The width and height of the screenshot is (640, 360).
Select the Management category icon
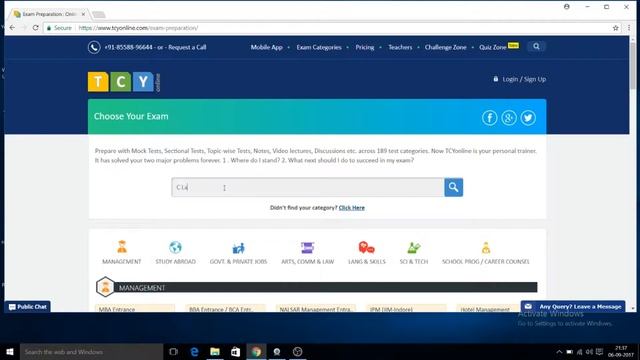tap(122, 247)
